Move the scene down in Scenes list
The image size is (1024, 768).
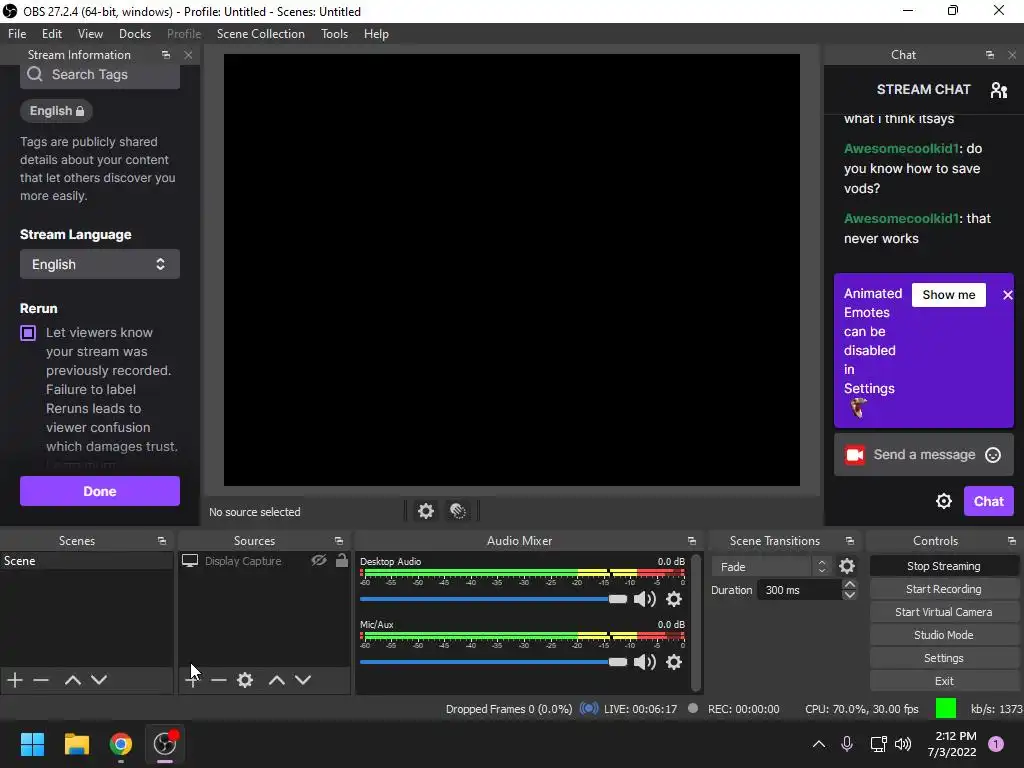(99, 680)
